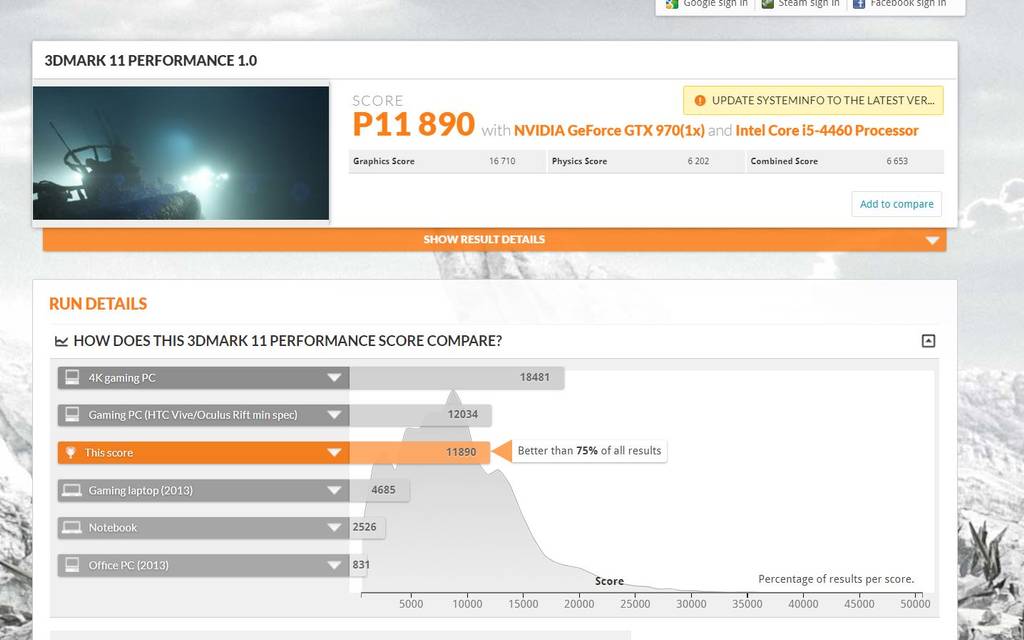Screen dimensions: 1024x640
Task: Click the benchmark scene thumbnail image
Action: (181, 153)
